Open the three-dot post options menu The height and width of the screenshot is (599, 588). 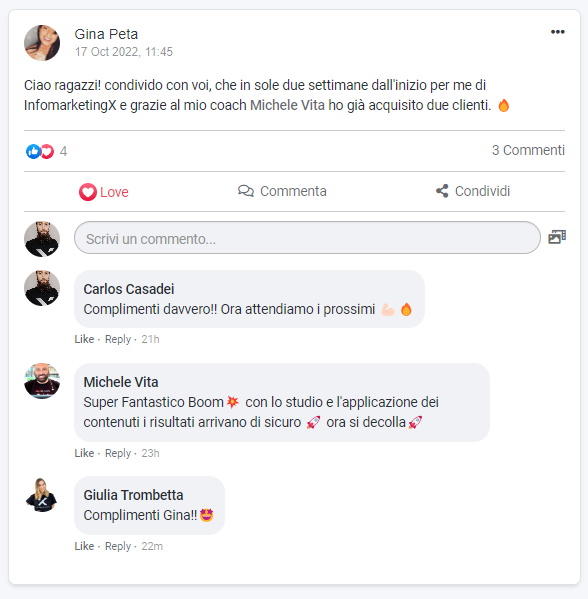[557, 32]
